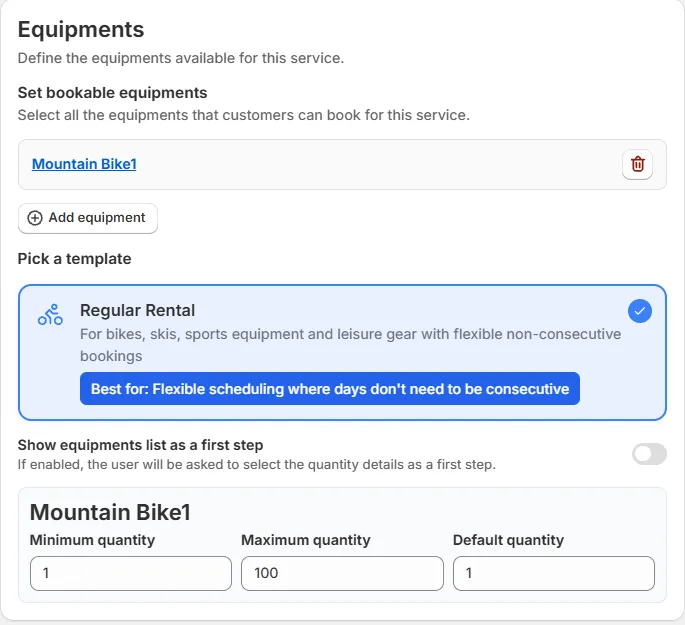Click the 'Best for: Flexible scheduling' badge
This screenshot has width=685, height=625.
(330, 389)
